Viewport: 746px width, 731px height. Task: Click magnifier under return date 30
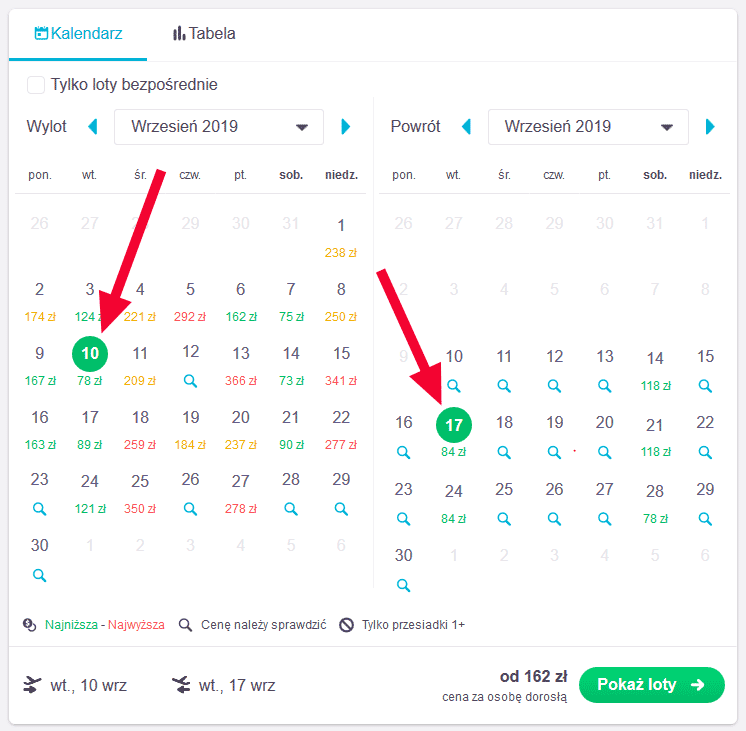(403, 585)
